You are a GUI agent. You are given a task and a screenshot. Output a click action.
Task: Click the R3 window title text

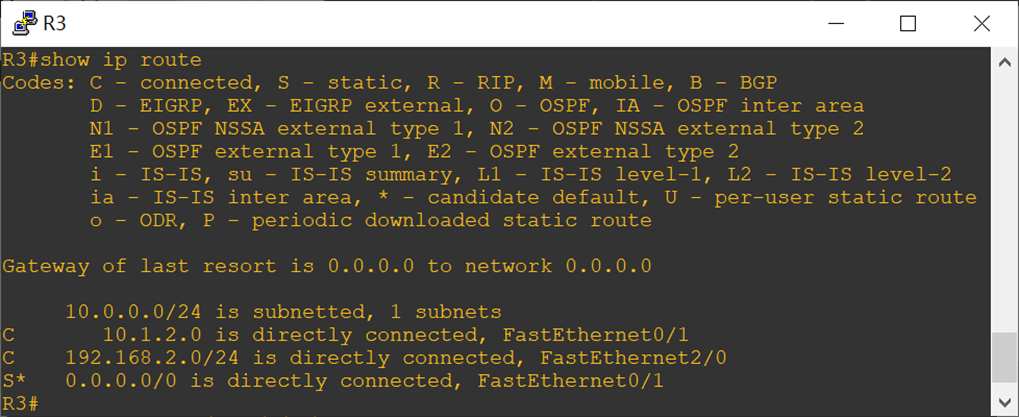coord(55,24)
